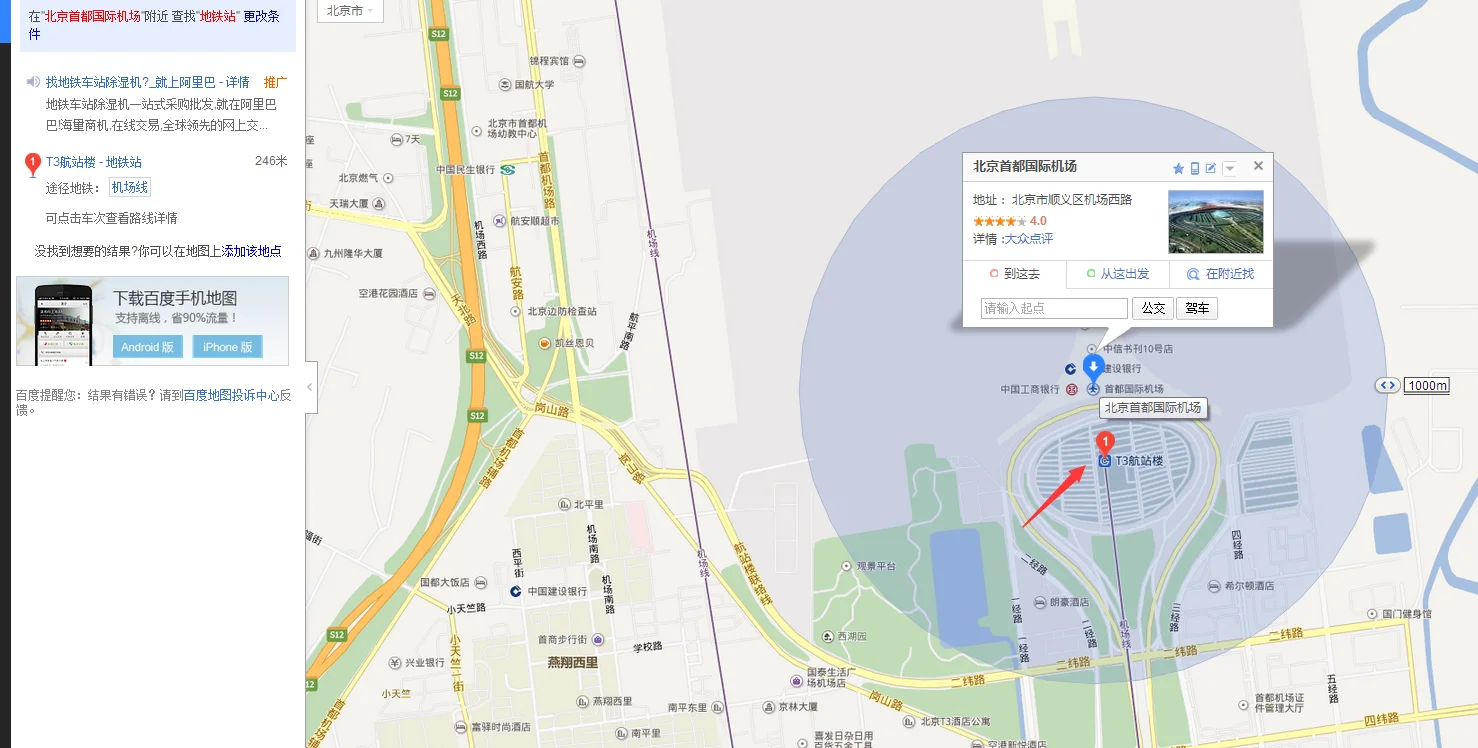Click the speaker icon beside the promoted ad
Image resolution: width=1478 pixels, height=748 pixels.
33,82
